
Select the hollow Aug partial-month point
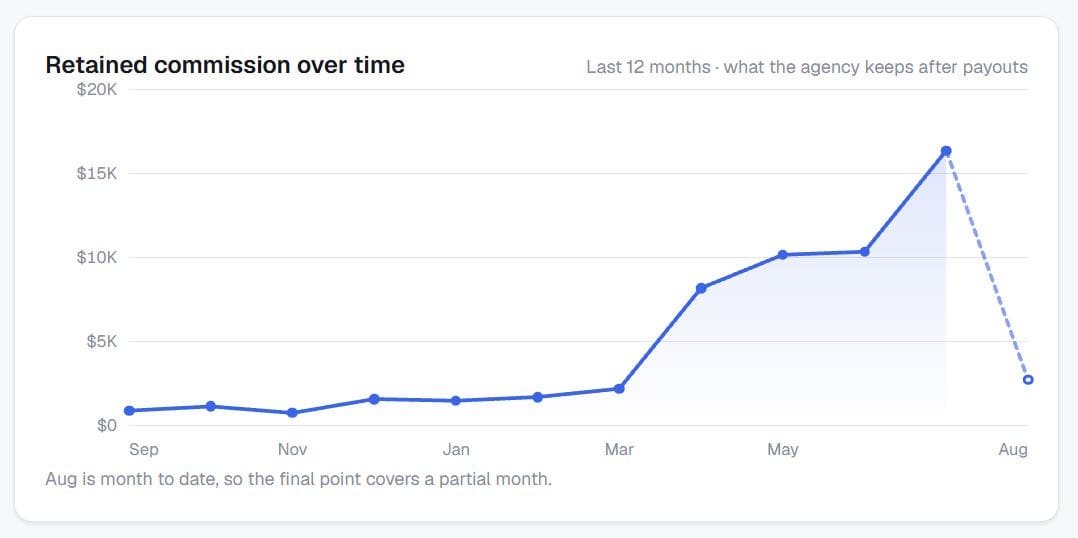(x=1028, y=379)
